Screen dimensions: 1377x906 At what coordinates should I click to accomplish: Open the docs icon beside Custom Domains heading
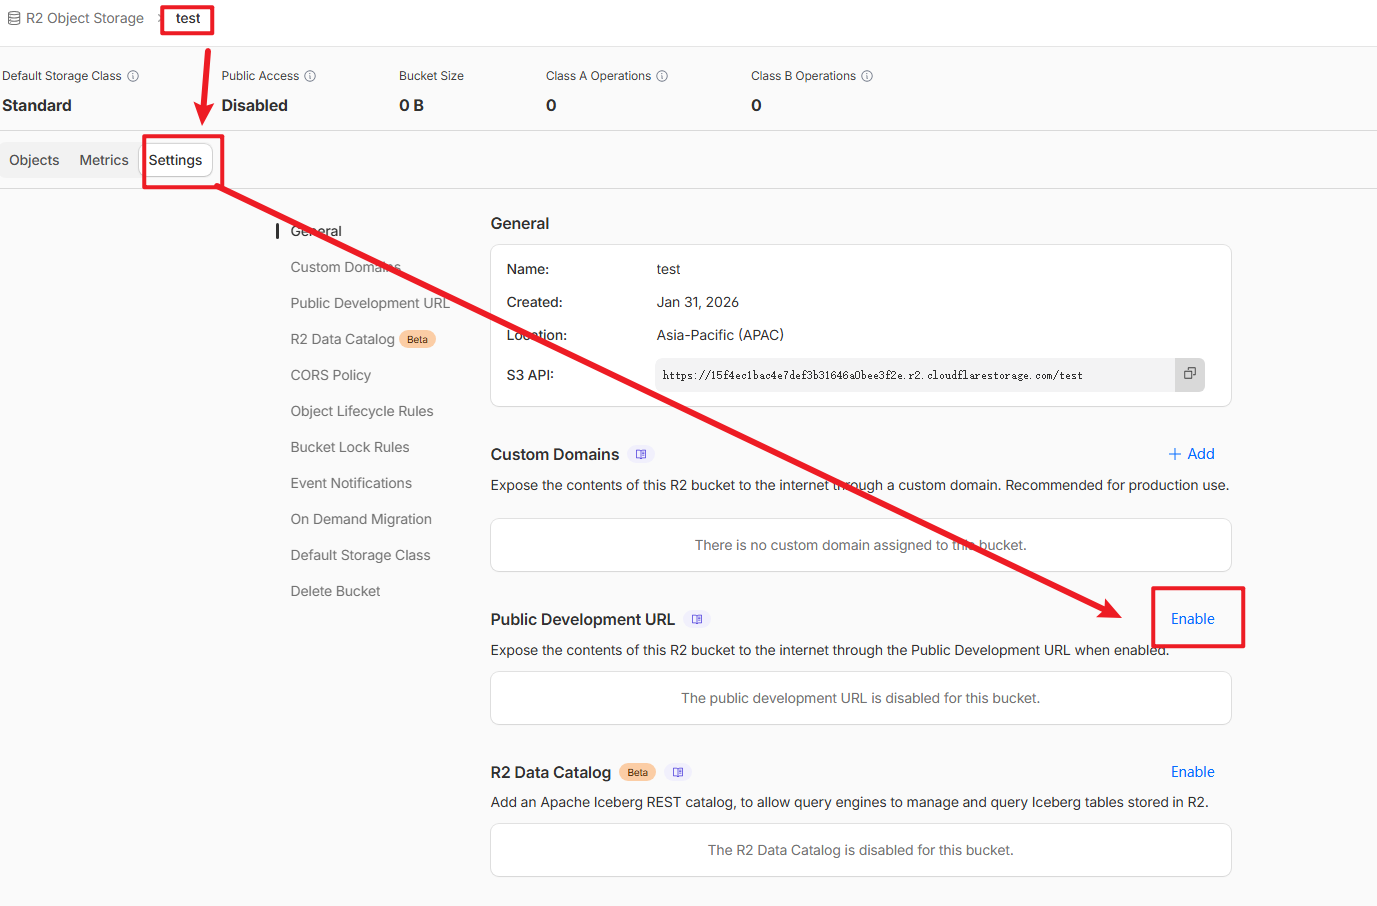[641, 454]
